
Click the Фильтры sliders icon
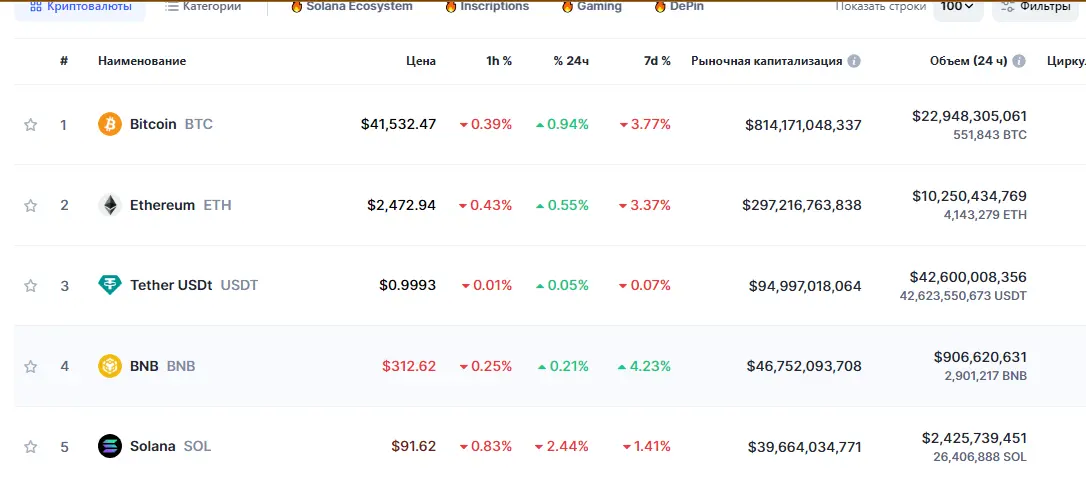1010,7
